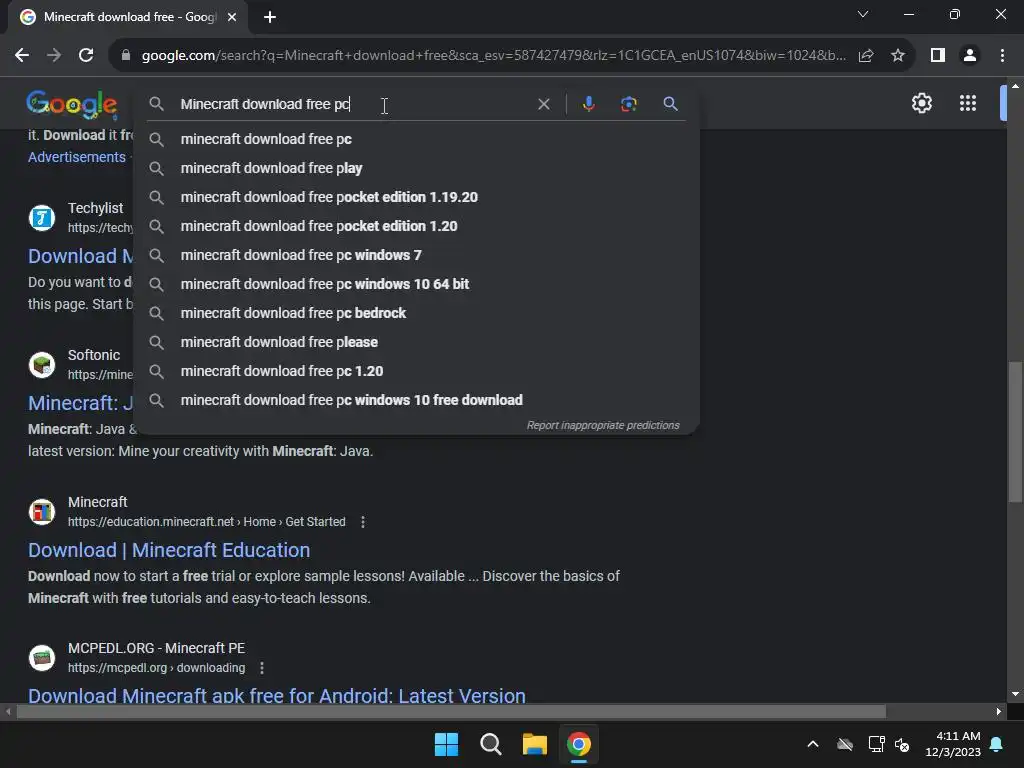
Task: Click the Chrome taskbar icon
Action: click(579, 744)
